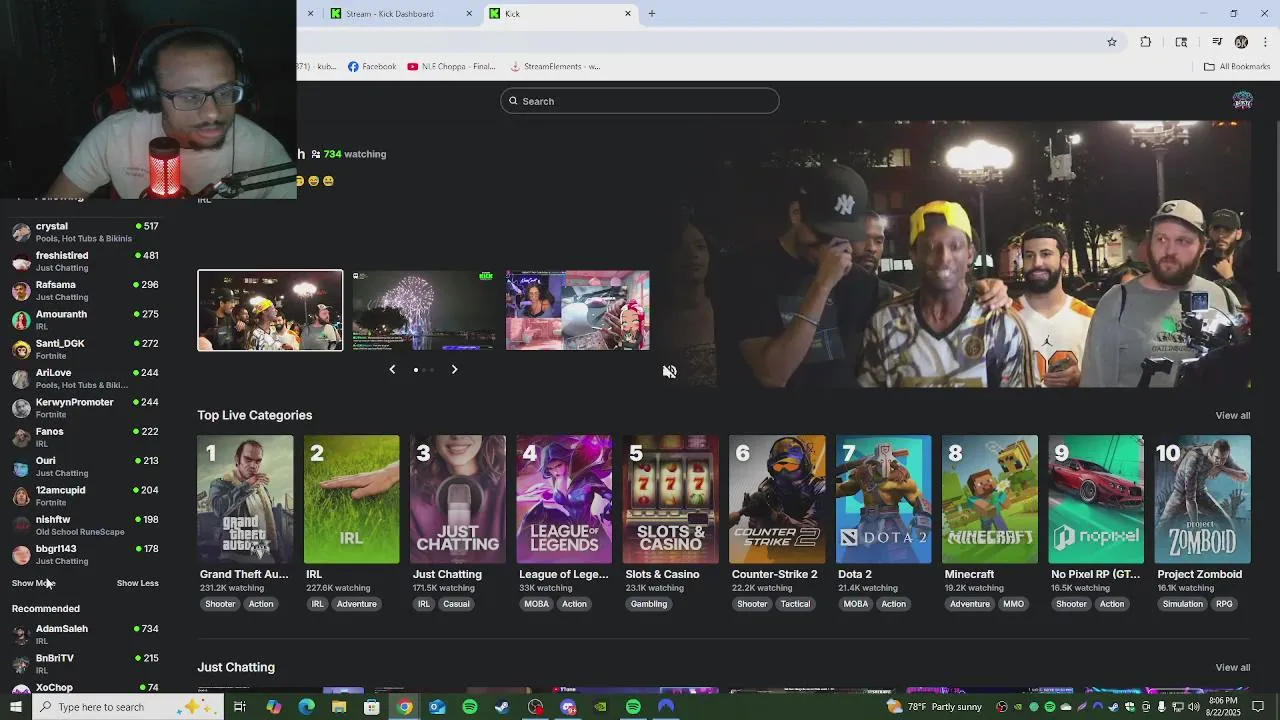Switch to Stream - Kick Dashboard tab

tap(398, 14)
